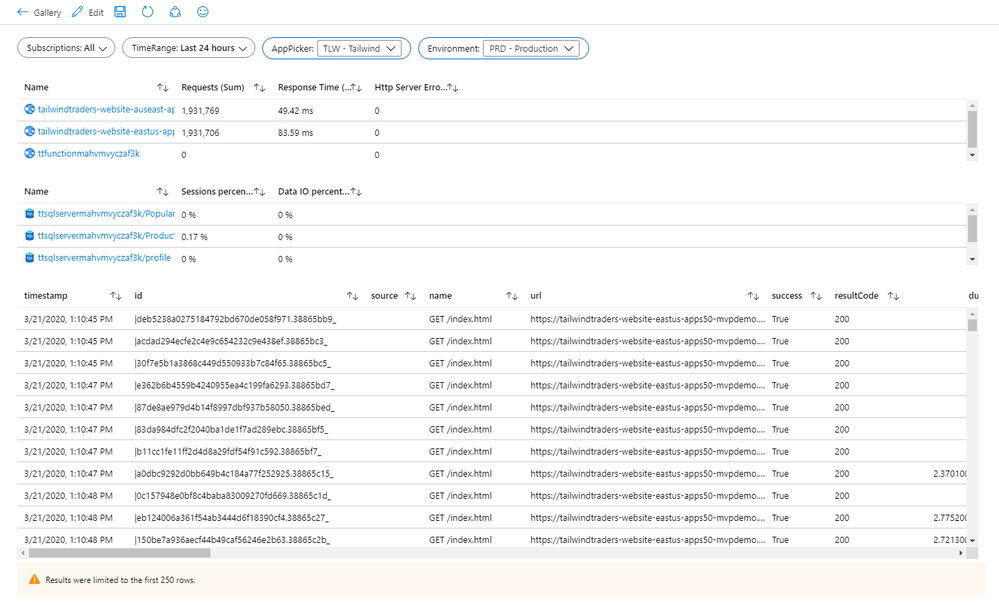This screenshot has width=999, height=605.
Task: Expand the Environment PRD - Production dropdown
Action: pyautogui.click(x=531, y=48)
